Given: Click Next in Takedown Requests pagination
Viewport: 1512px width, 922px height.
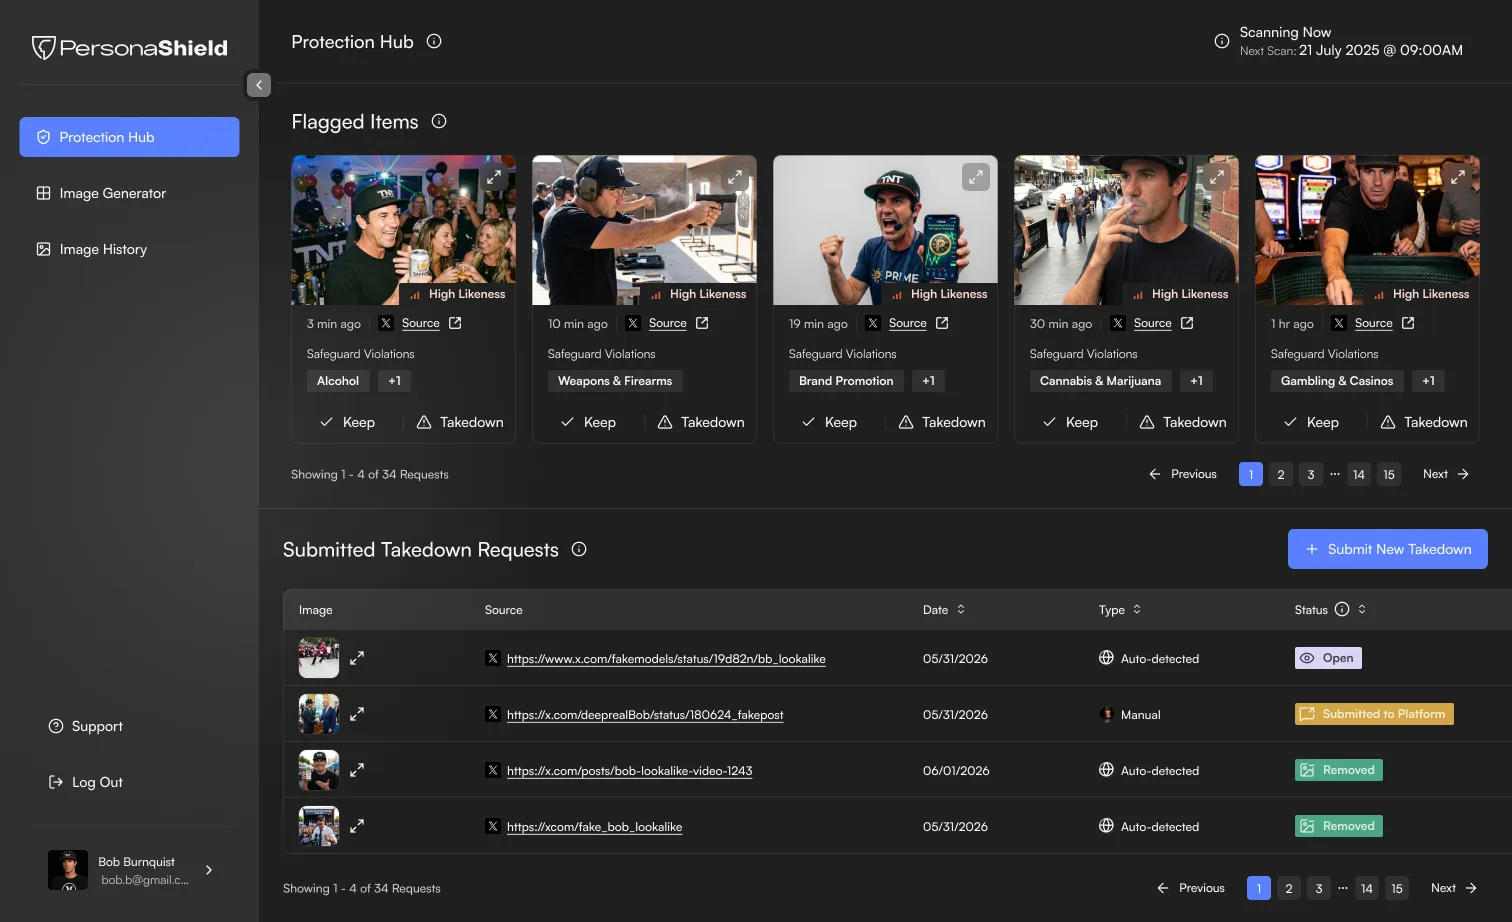Looking at the screenshot, I should coord(1454,888).
